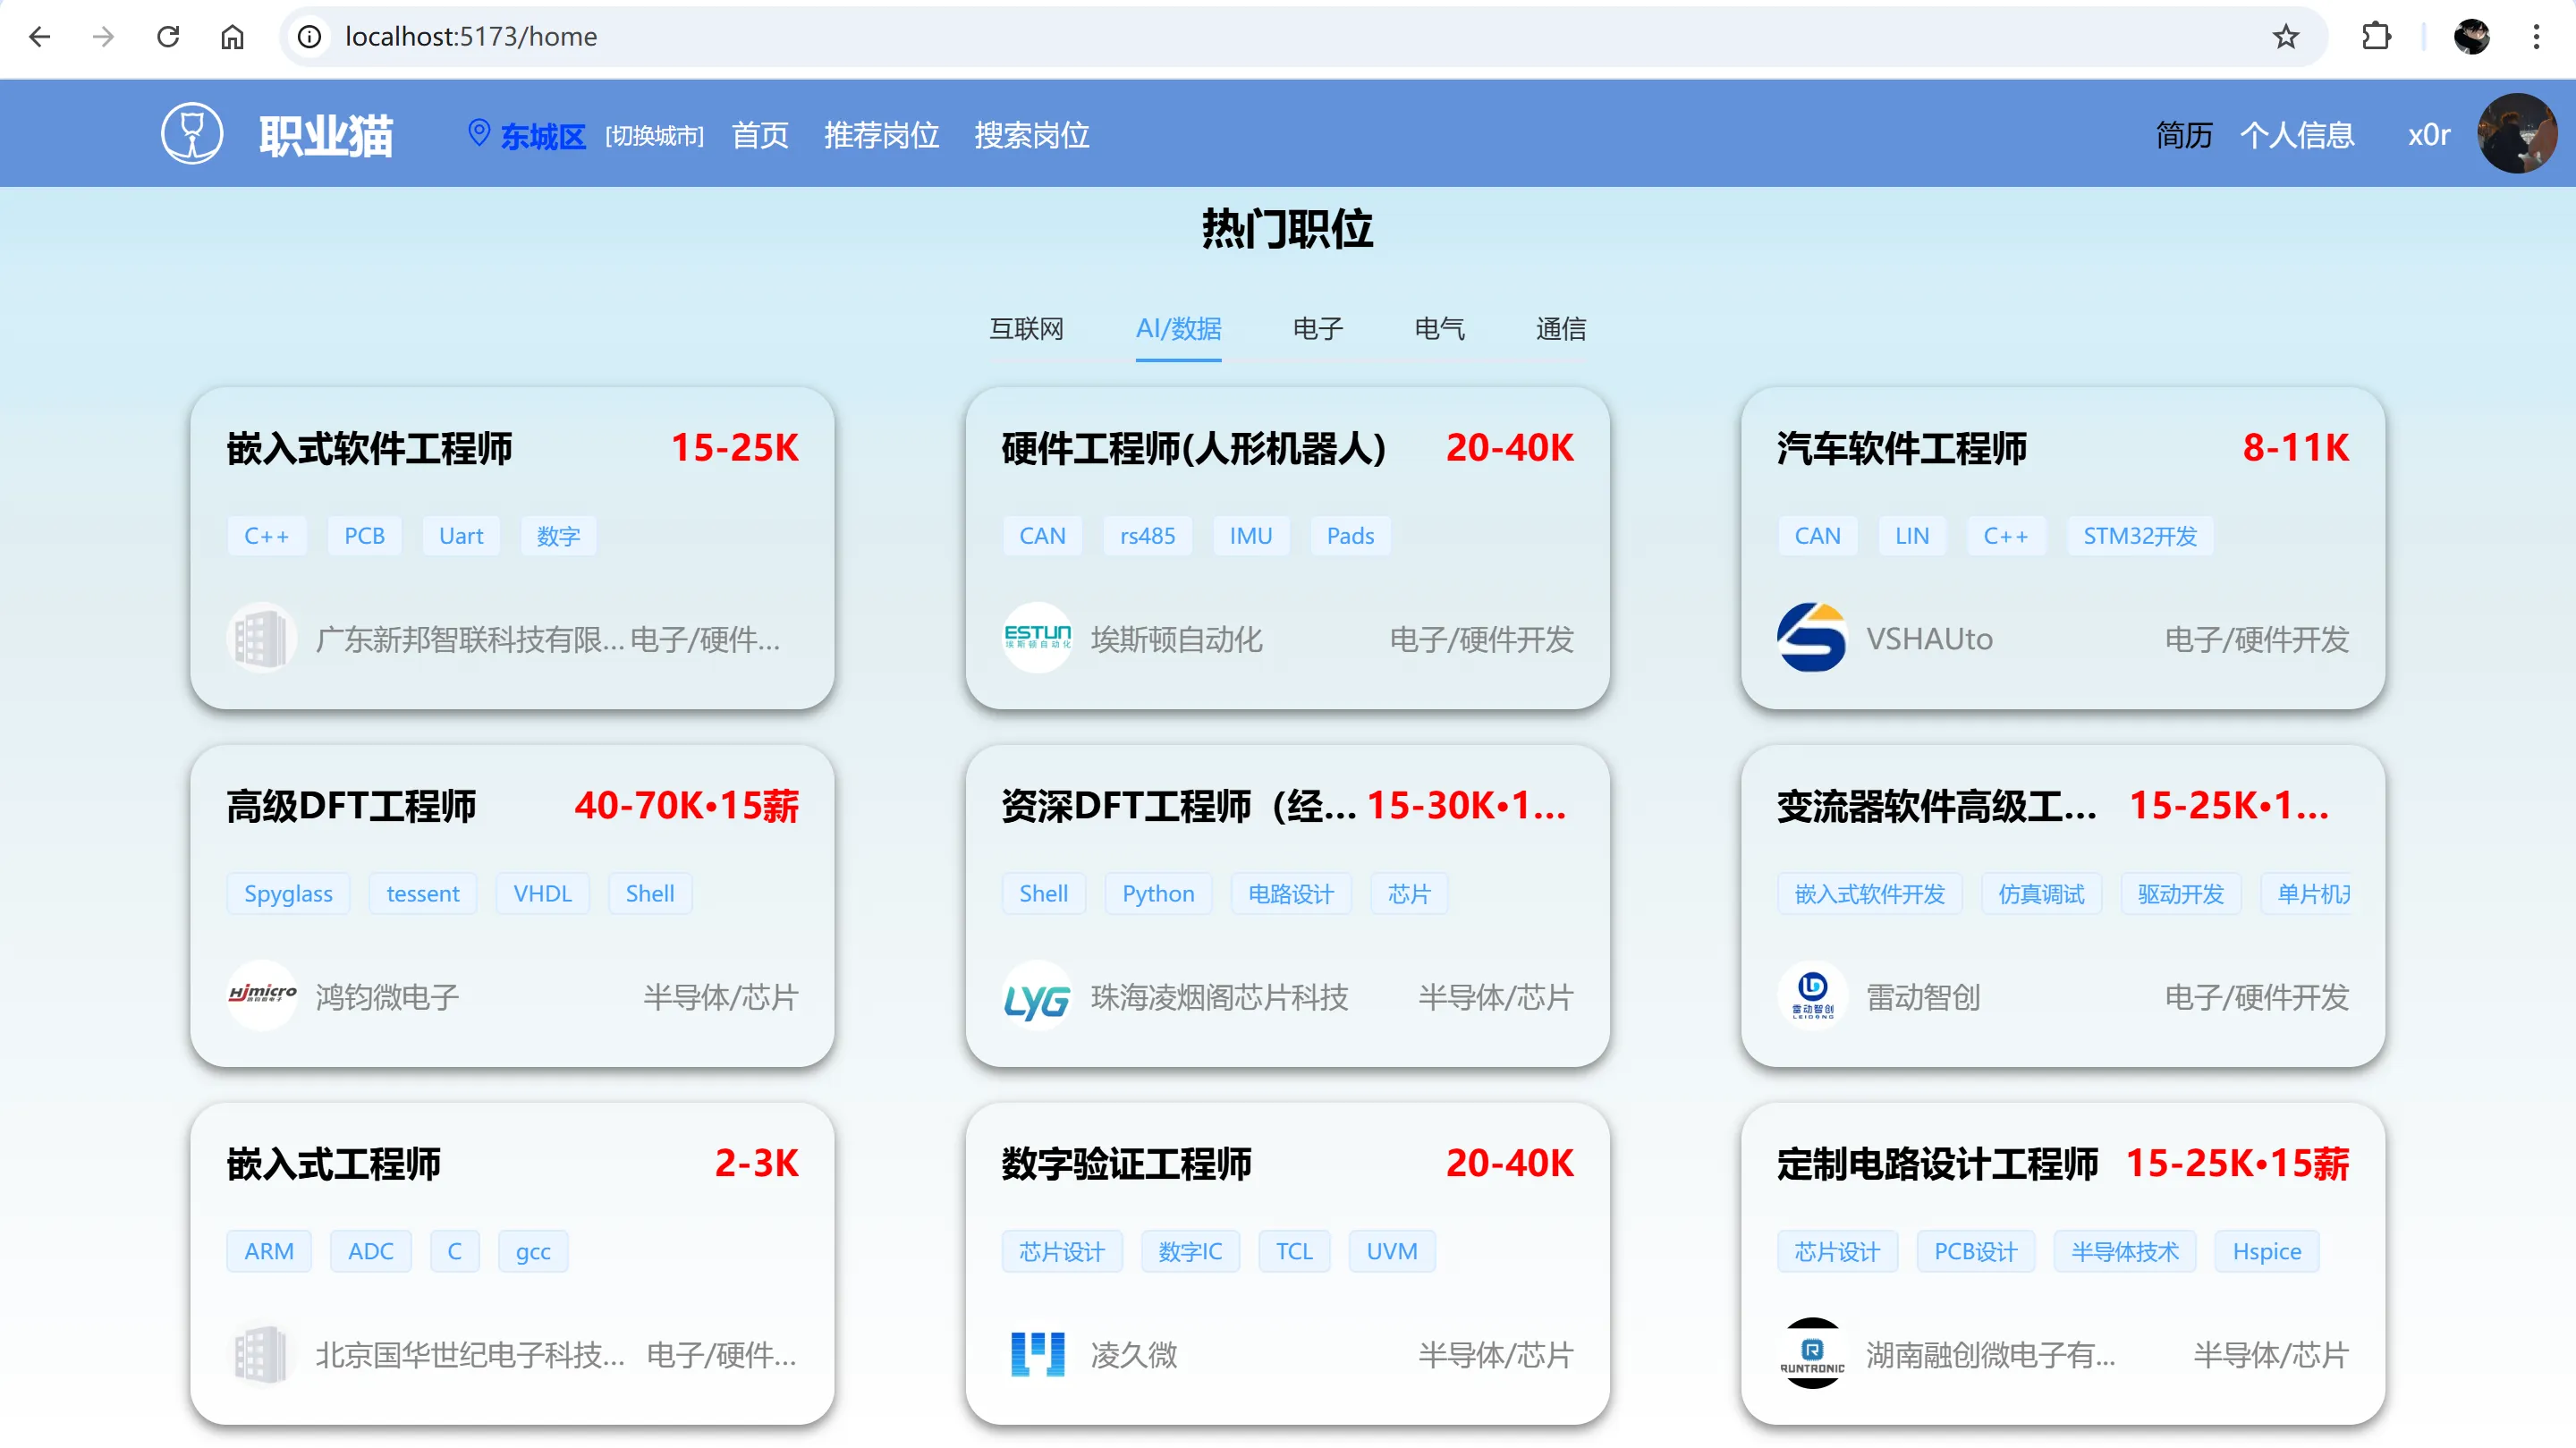Open Chrome three-dot menu
The height and width of the screenshot is (1448, 2576).
click(x=2536, y=37)
